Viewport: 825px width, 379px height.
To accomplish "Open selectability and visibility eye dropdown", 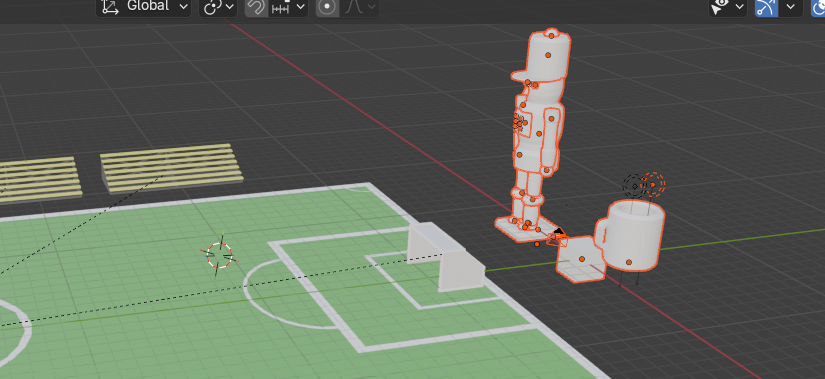I will (728, 7).
